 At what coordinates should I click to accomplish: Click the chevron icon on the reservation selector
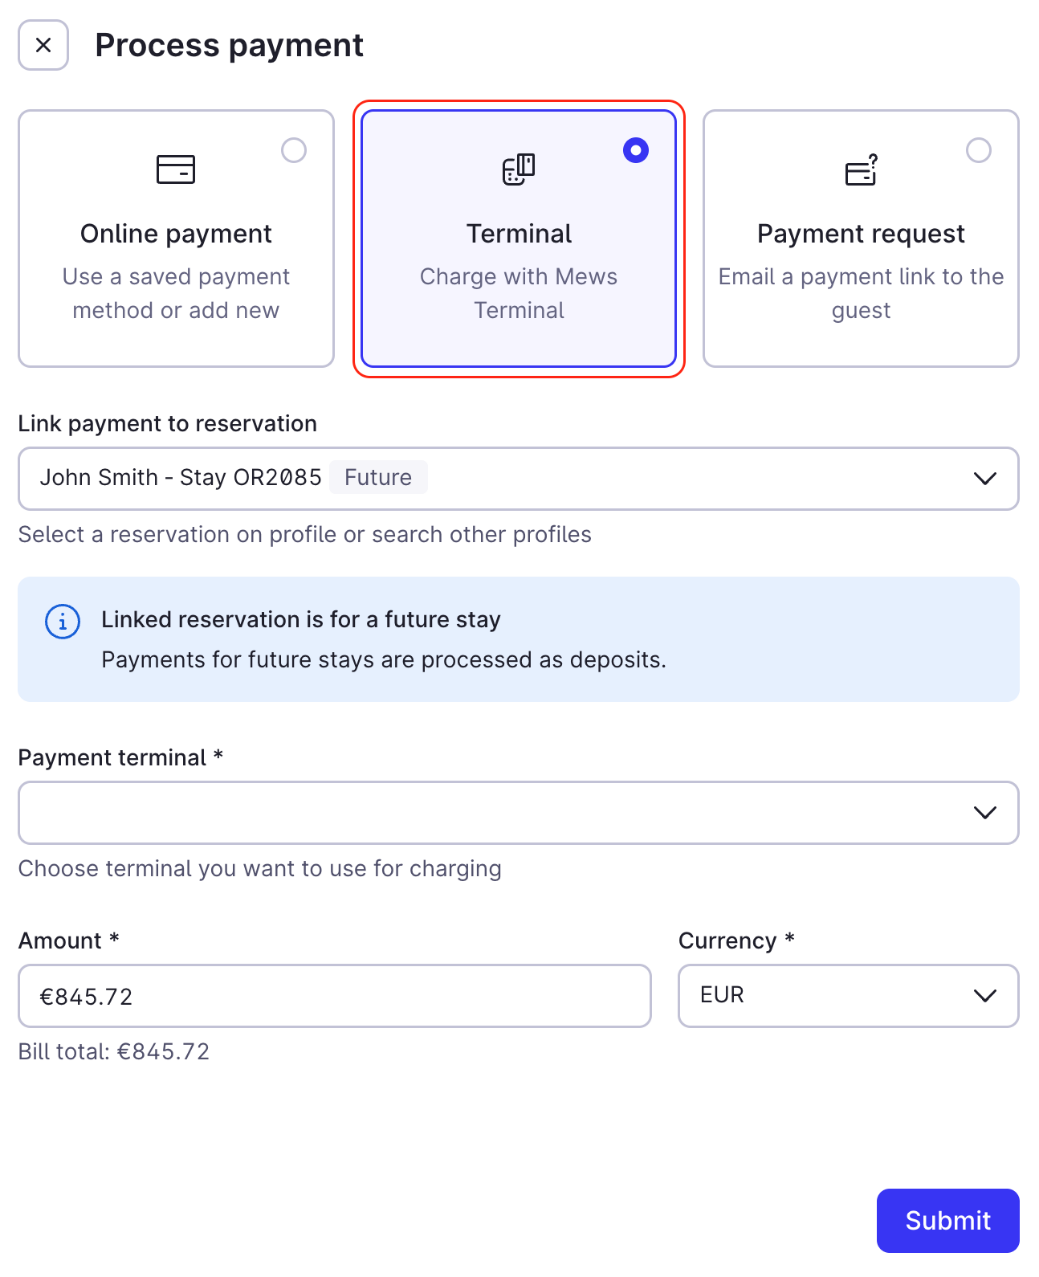pos(985,478)
